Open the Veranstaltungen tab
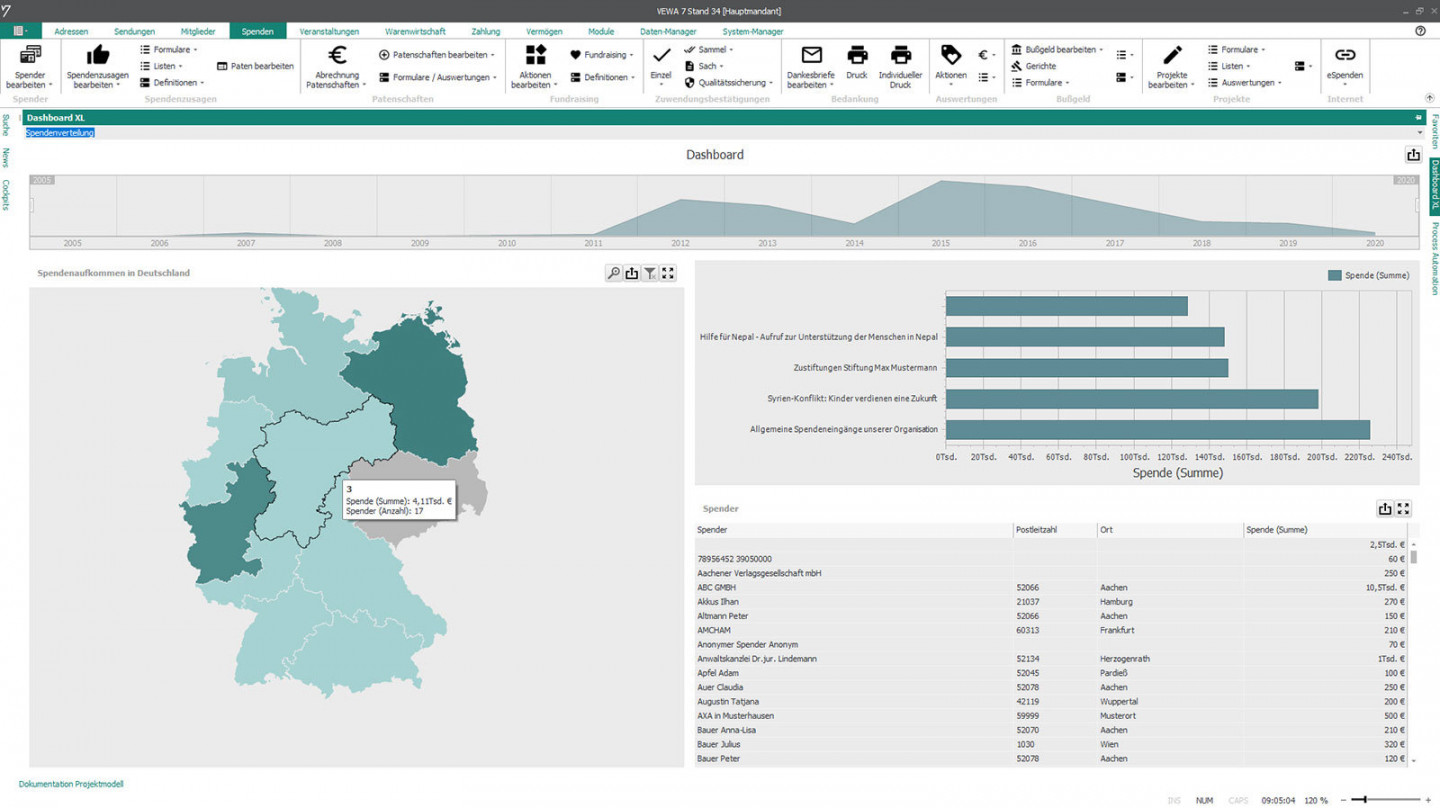The image size is (1440, 808). click(329, 31)
